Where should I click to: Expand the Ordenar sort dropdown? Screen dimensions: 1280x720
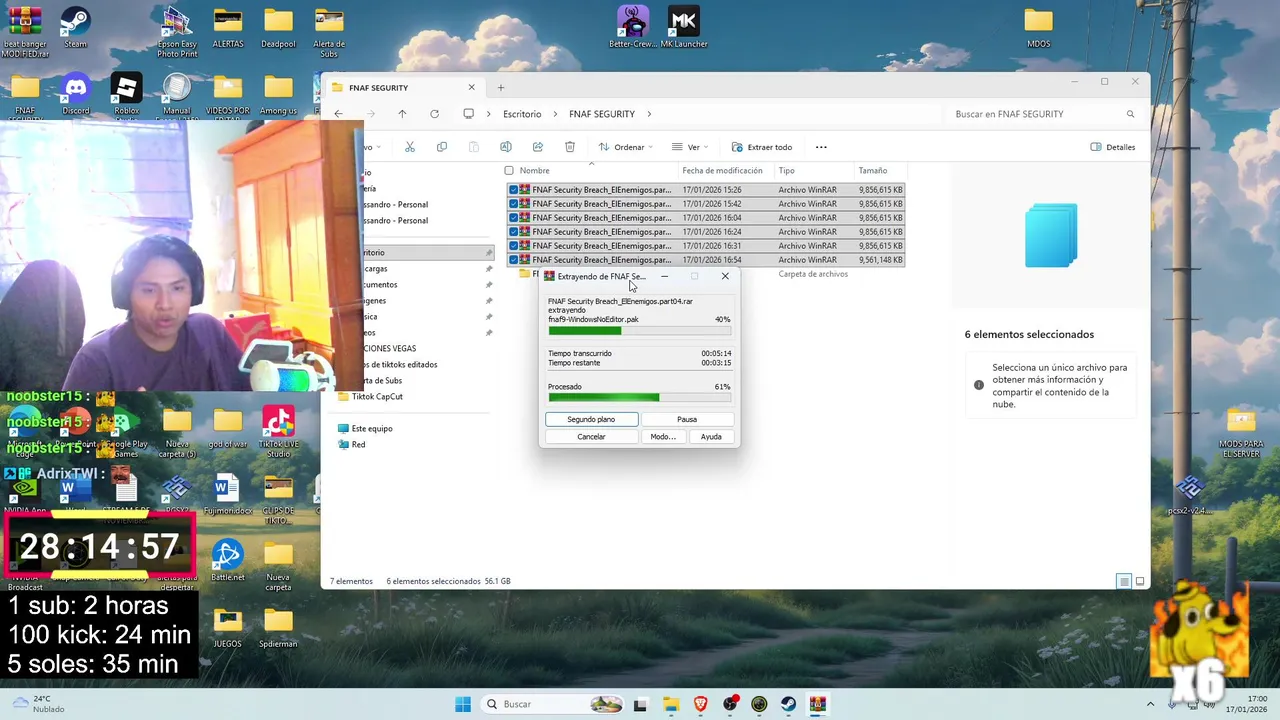tap(625, 147)
